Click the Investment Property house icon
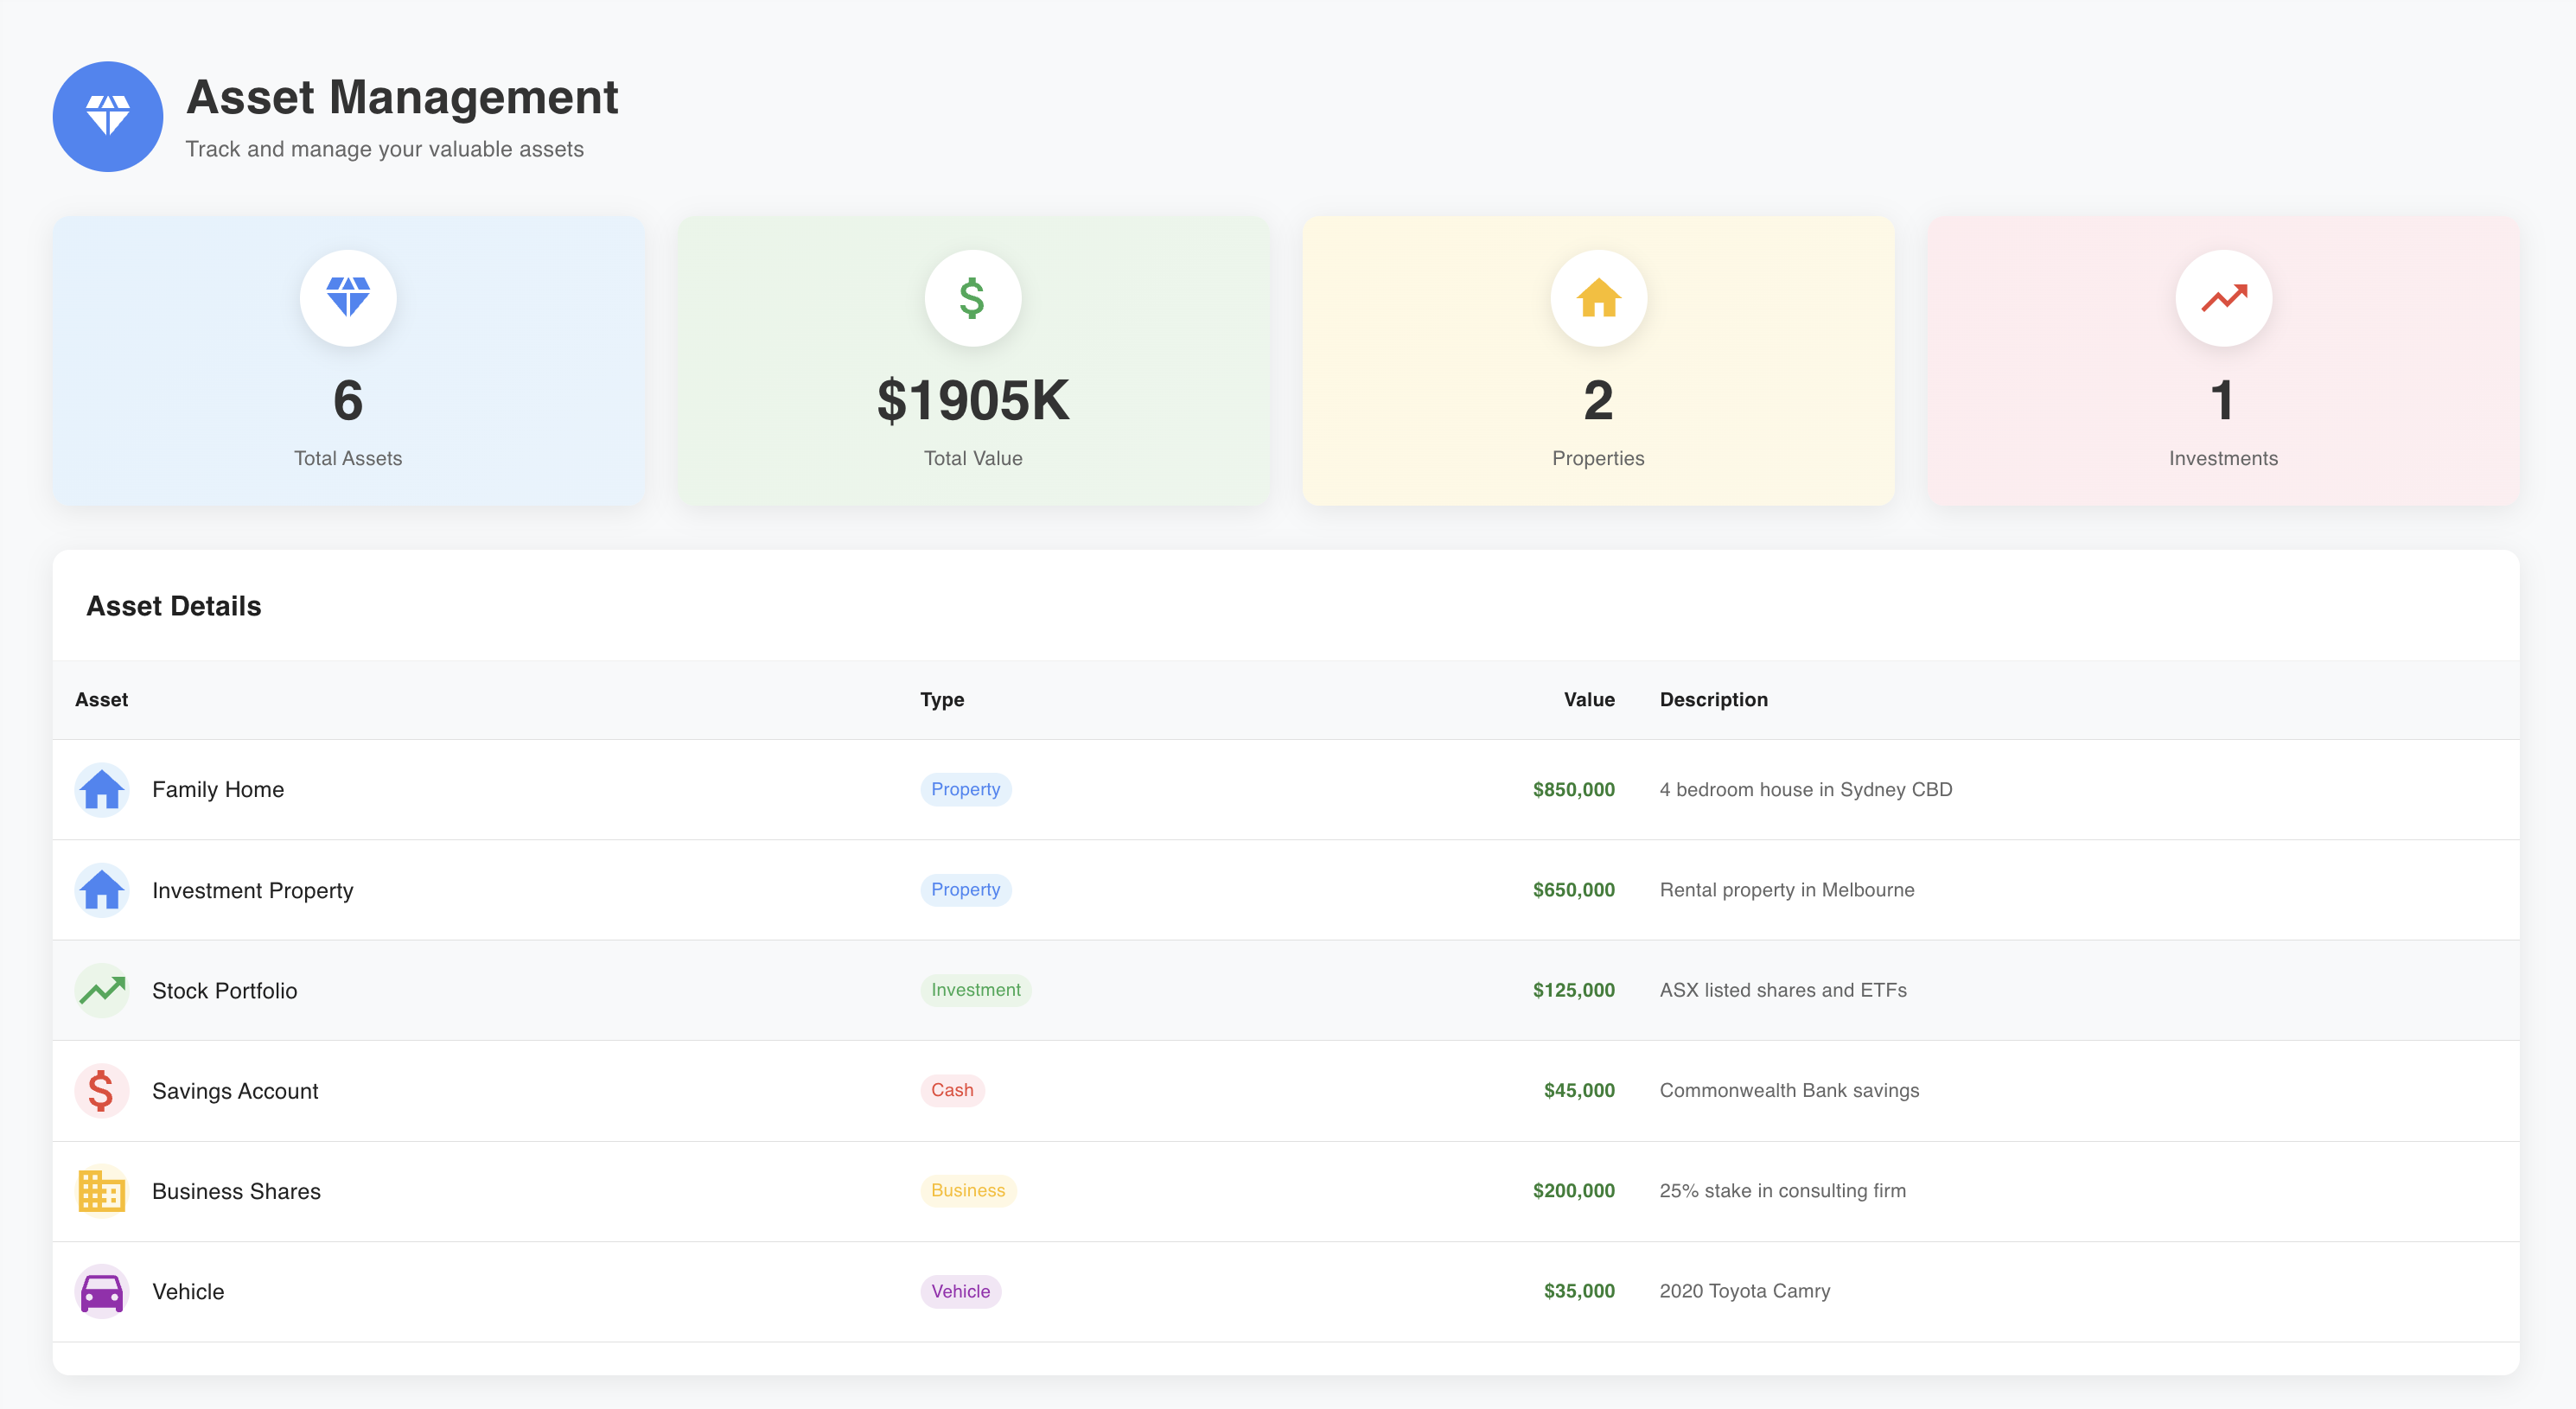This screenshot has width=2576, height=1409. click(101, 890)
